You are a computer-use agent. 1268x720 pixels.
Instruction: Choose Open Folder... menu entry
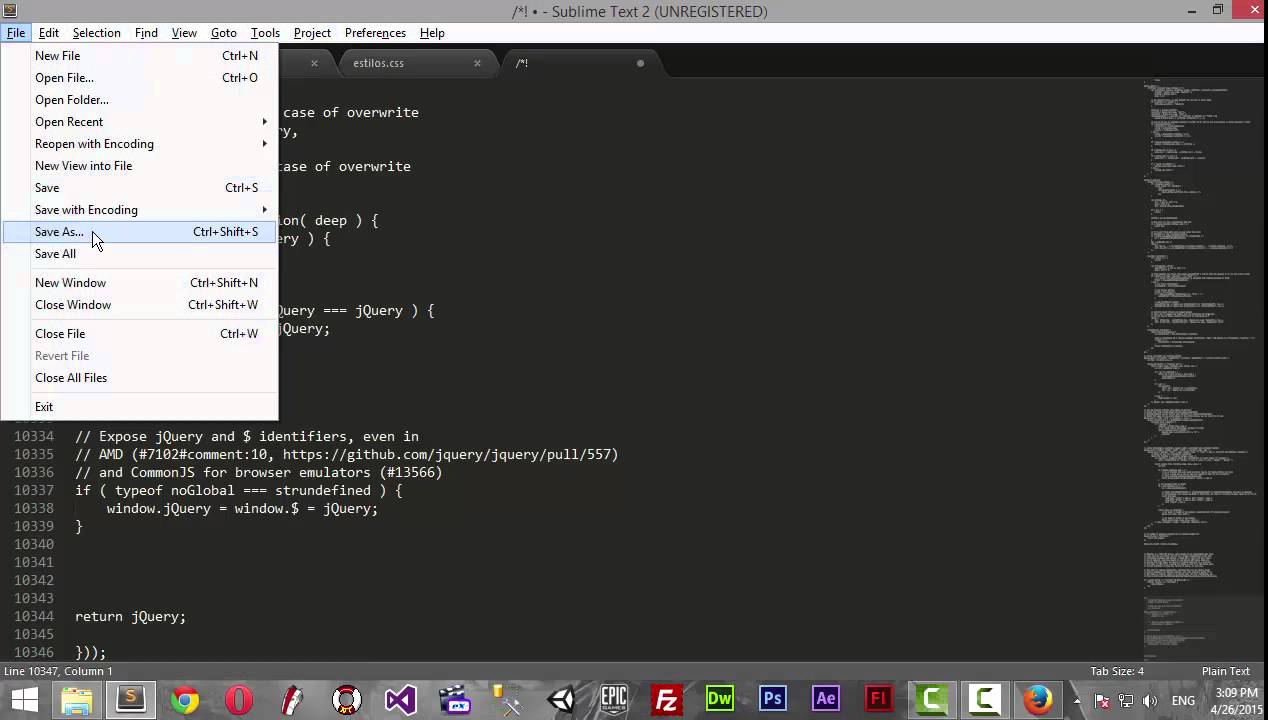140,100
